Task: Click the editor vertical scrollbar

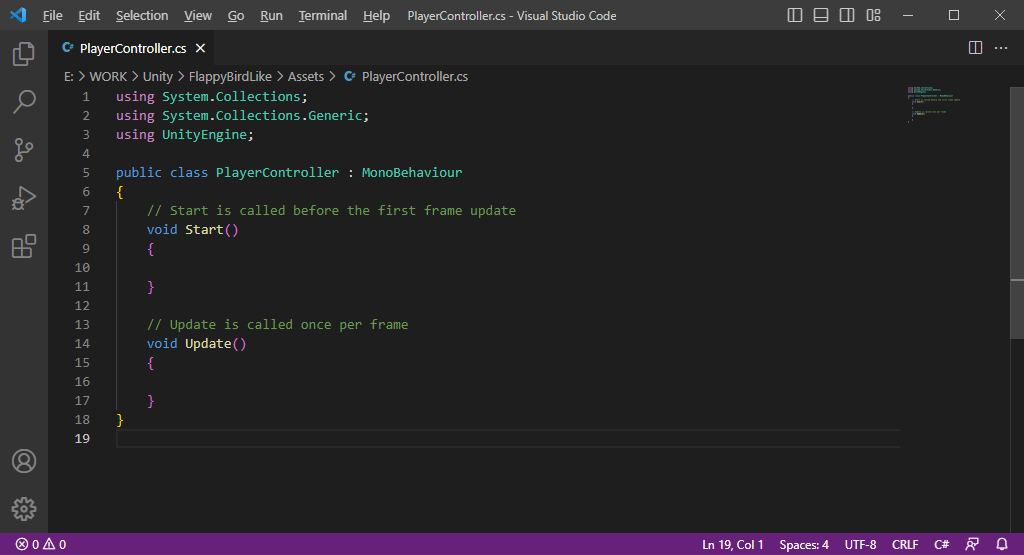Action: (x=1017, y=213)
